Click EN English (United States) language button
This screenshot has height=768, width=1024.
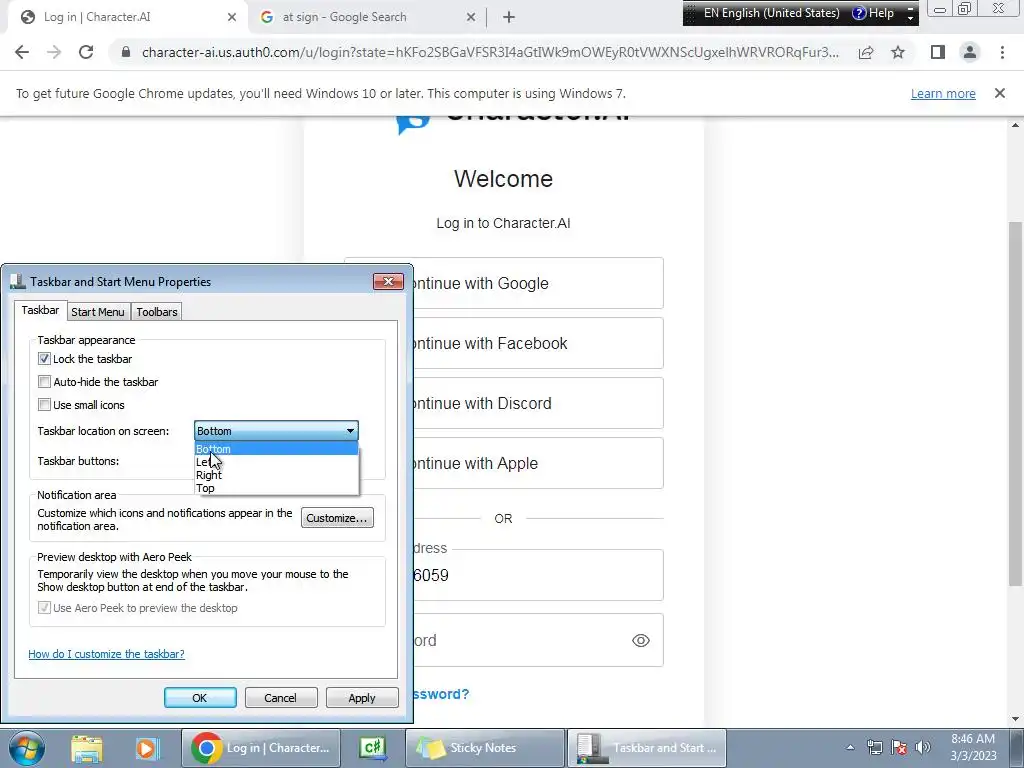click(x=771, y=13)
